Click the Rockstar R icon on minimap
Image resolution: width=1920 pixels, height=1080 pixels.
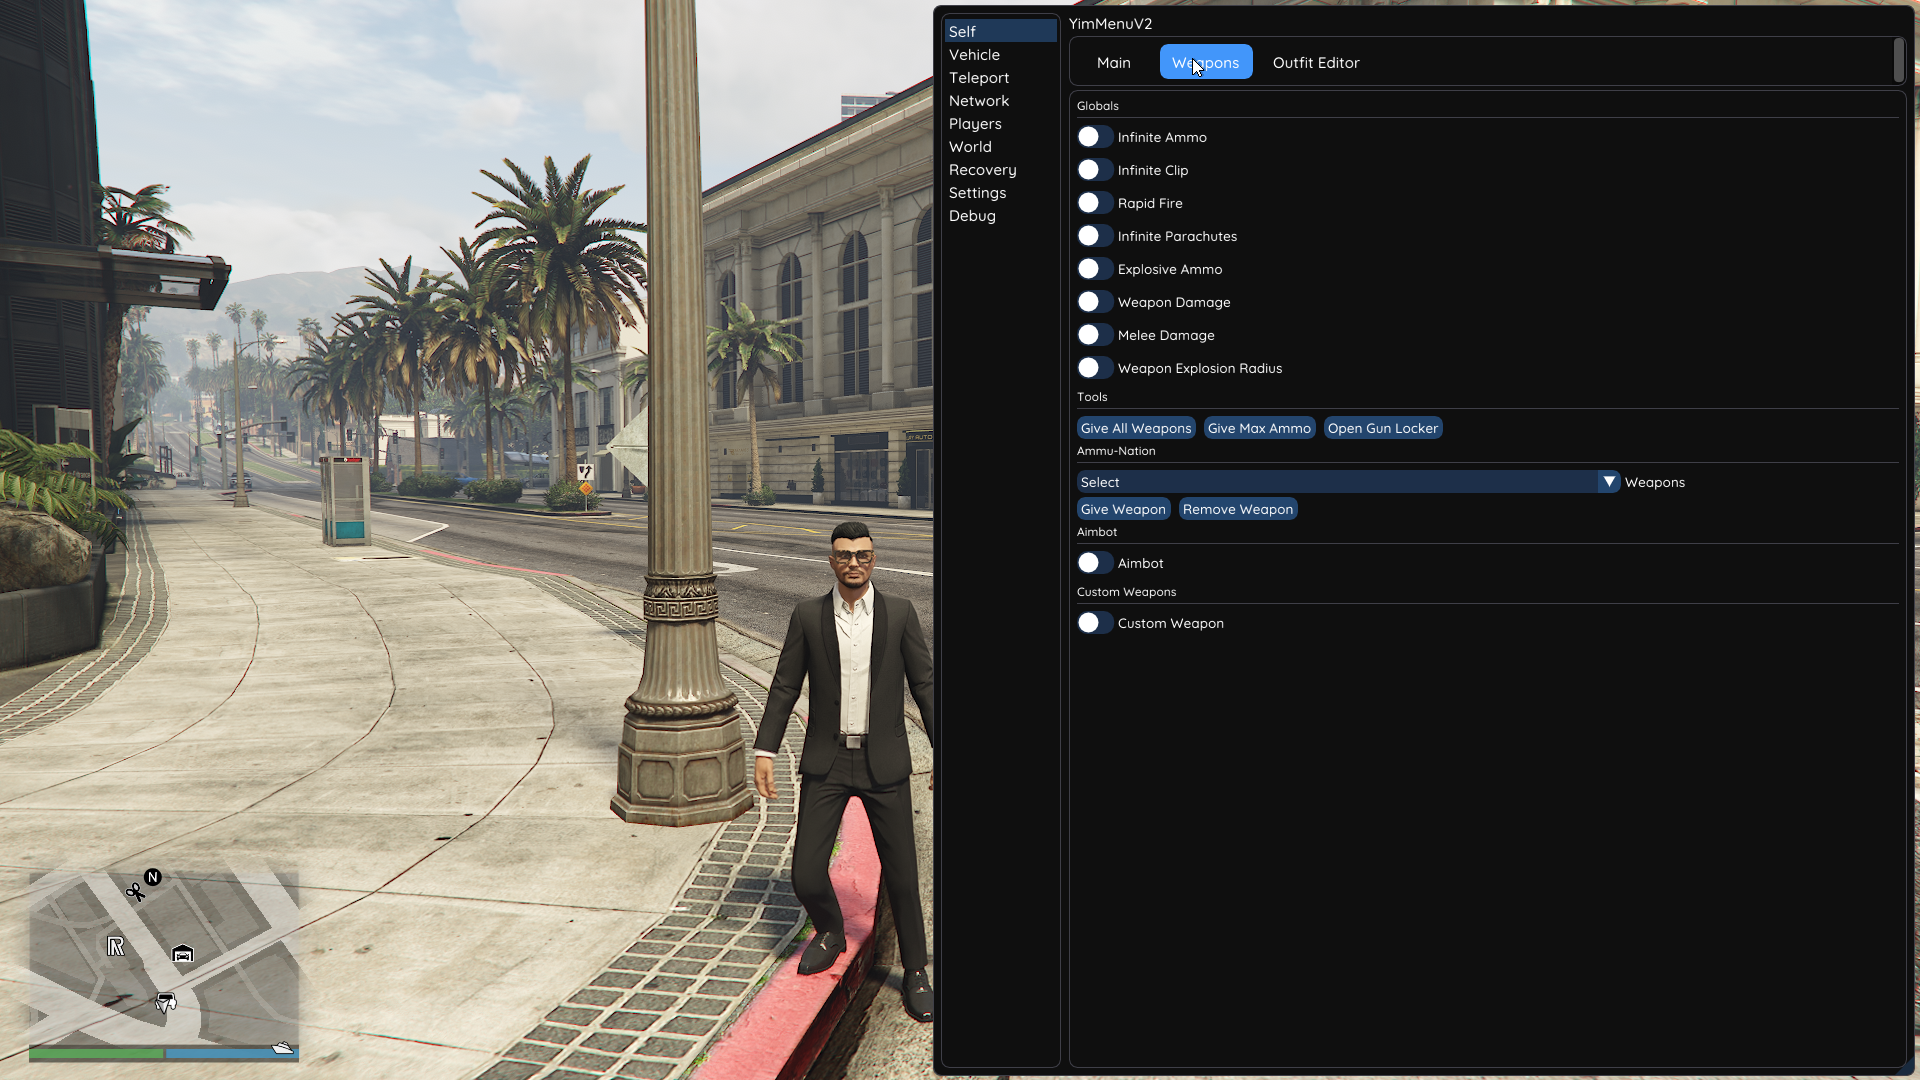pyautogui.click(x=116, y=946)
